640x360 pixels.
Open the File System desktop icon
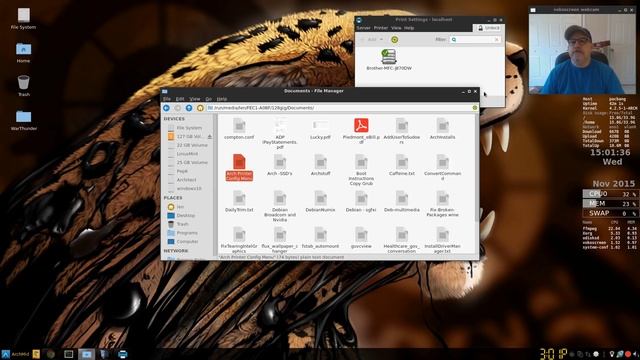23,18
